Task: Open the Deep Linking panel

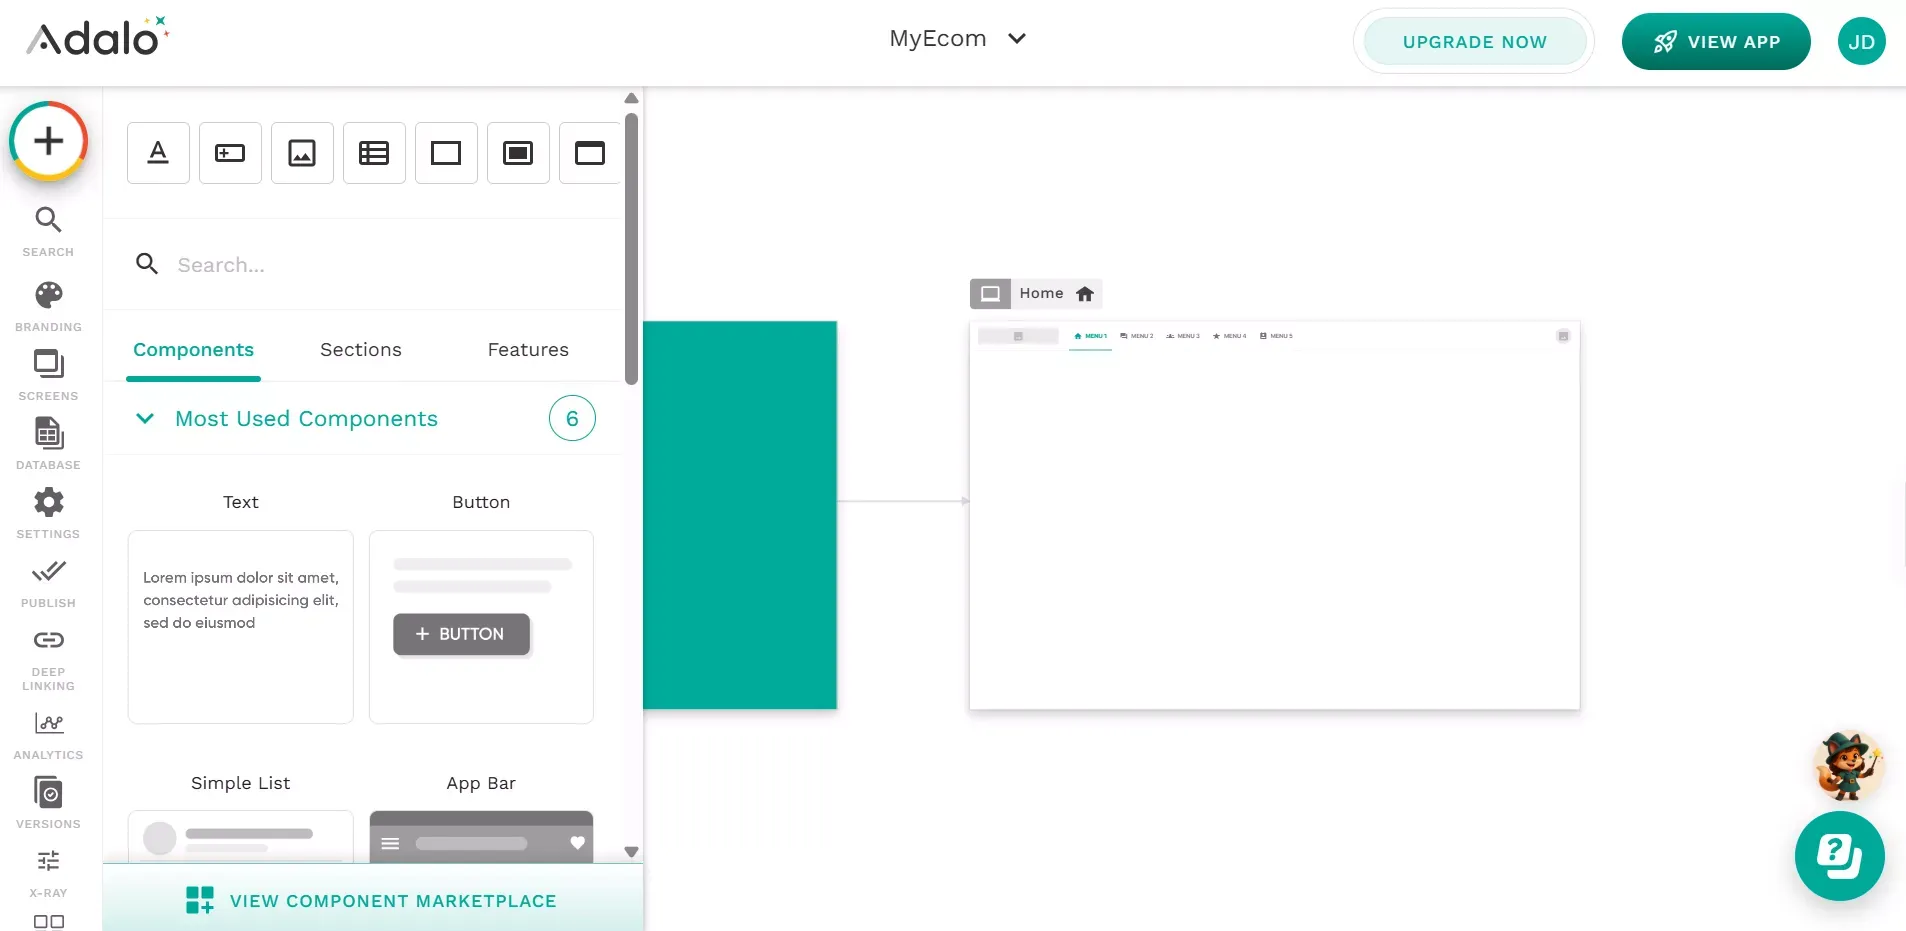Action: [x=48, y=660]
